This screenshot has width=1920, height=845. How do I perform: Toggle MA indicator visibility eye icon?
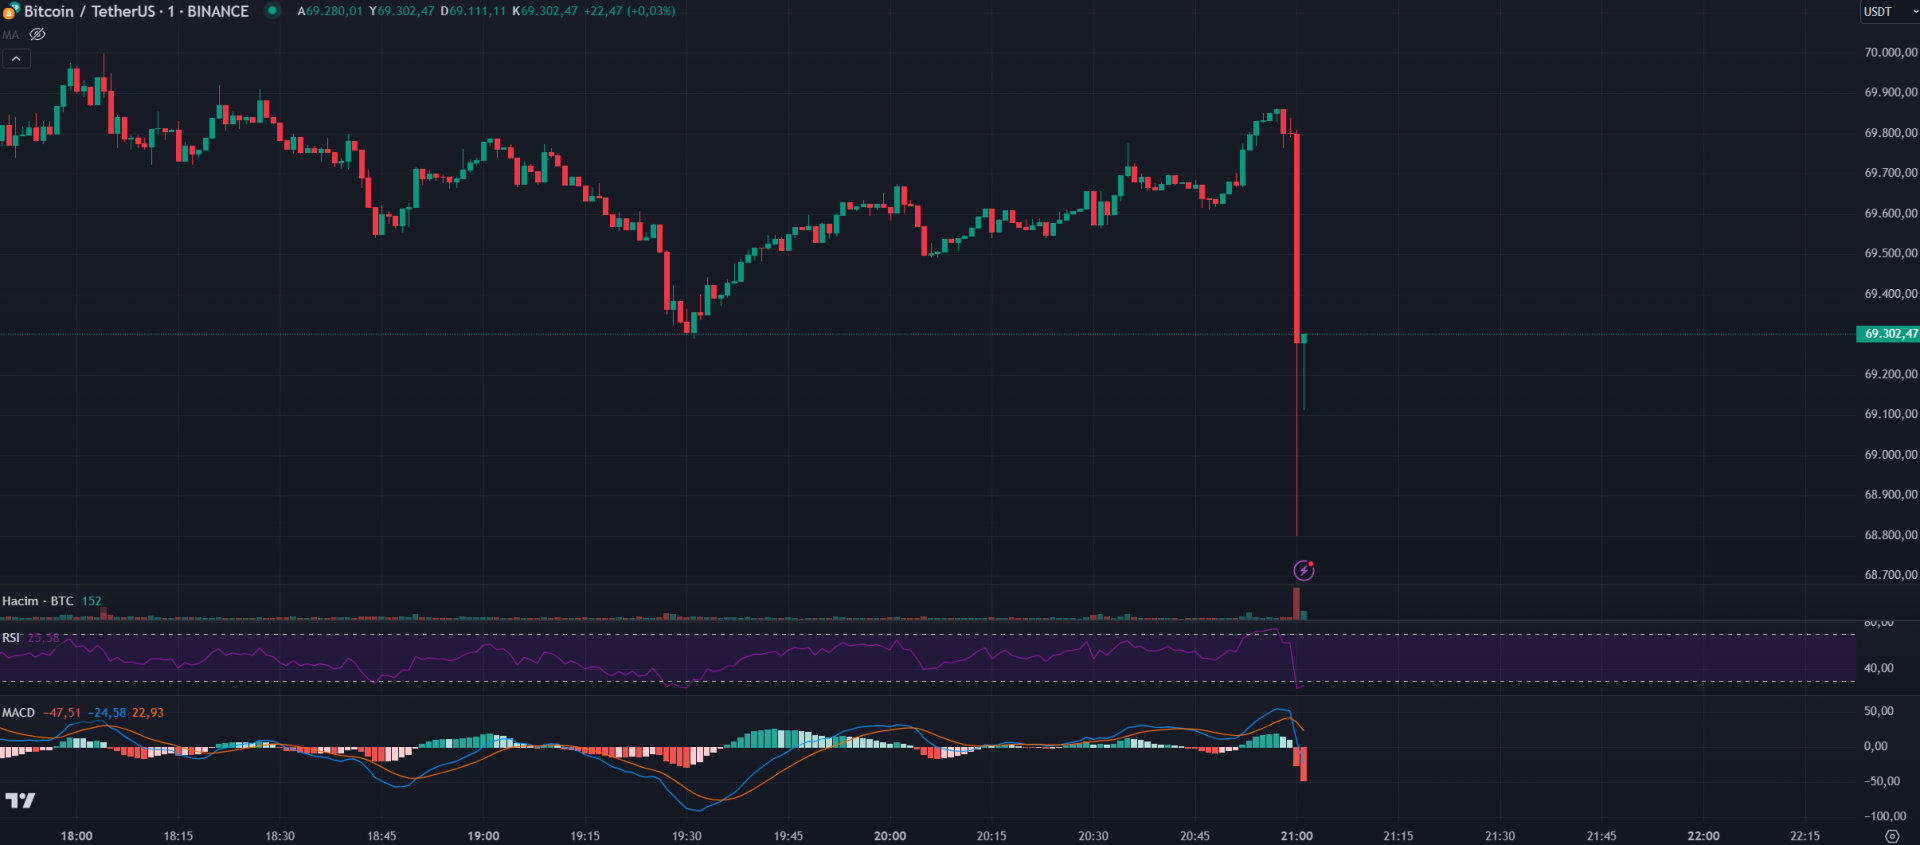tap(38, 34)
